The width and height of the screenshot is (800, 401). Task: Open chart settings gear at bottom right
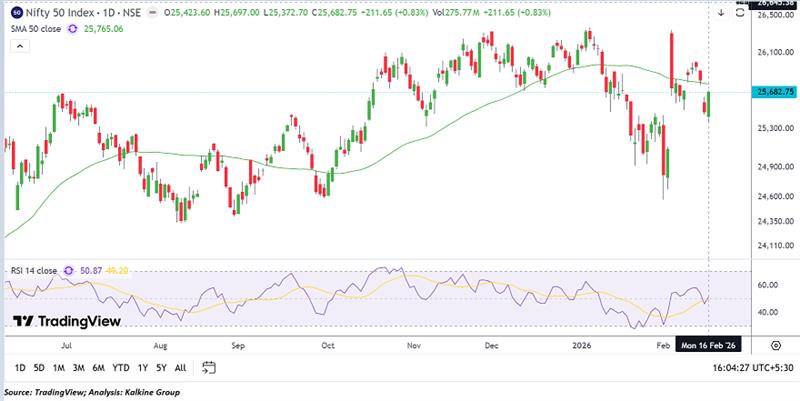775,343
